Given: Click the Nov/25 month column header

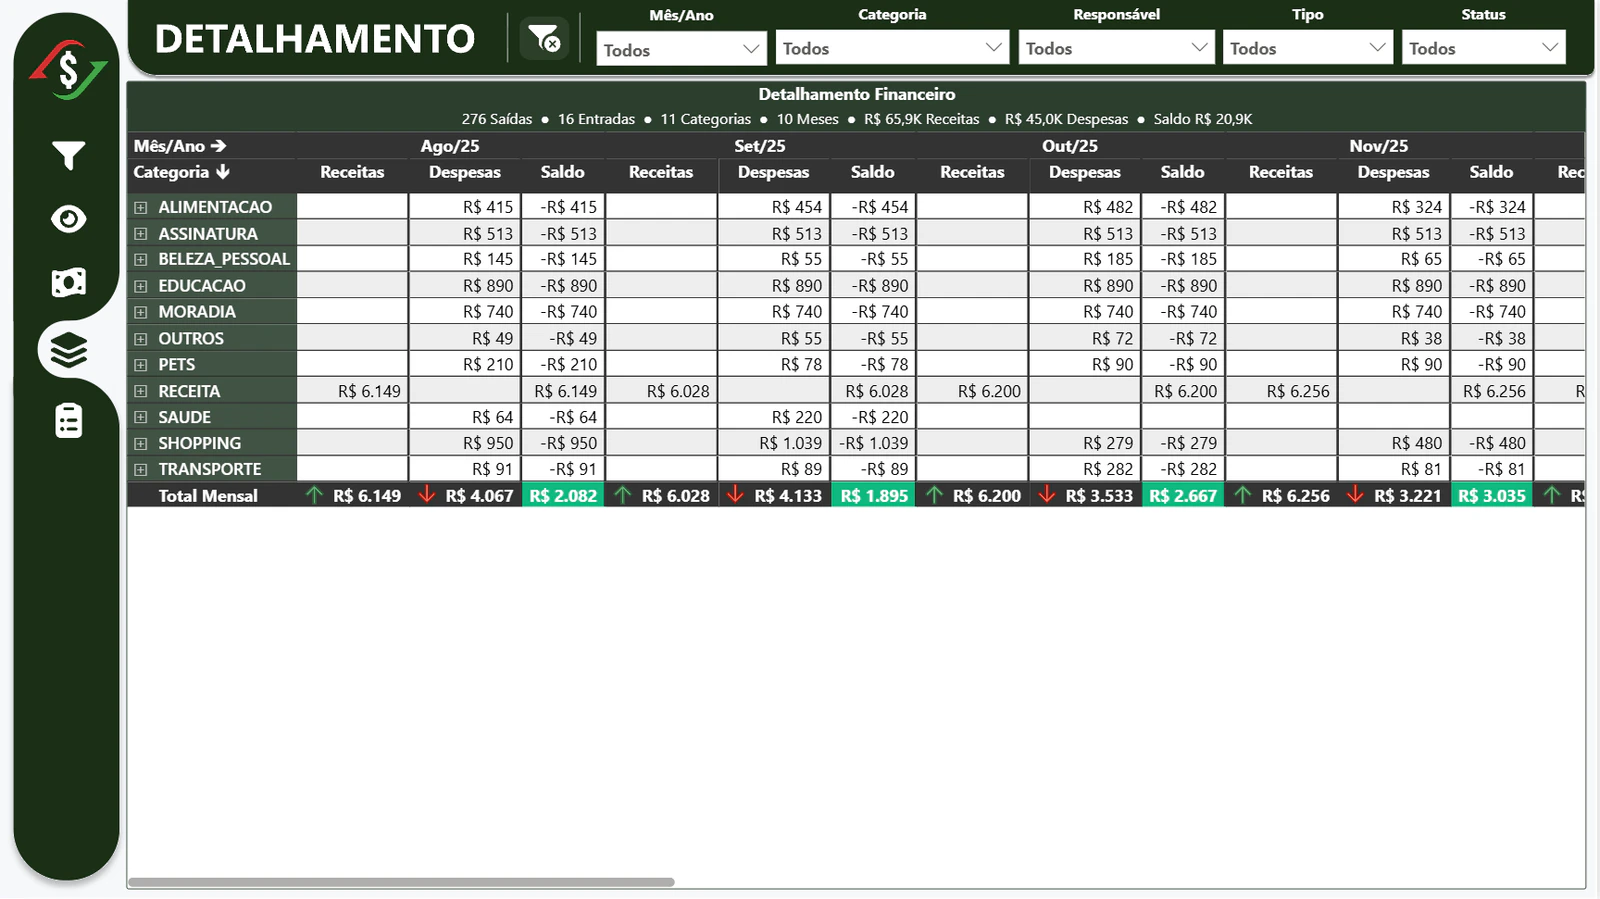Looking at the screenshot, I should click(x=1378, y=146).
